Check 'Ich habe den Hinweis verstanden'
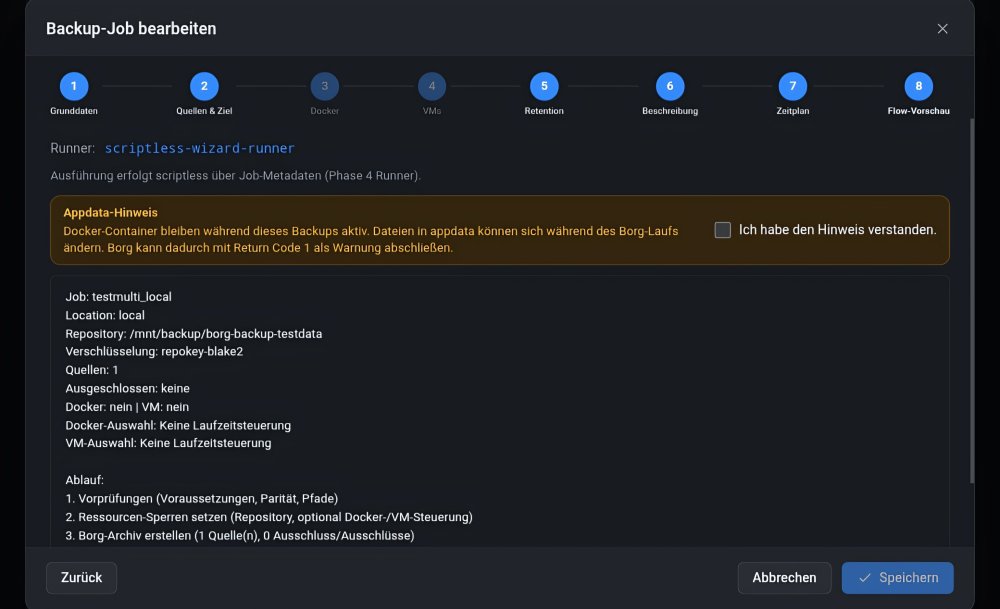This screenshot has width=1000, height=609. pyautogui.click(x=723, y=230)
